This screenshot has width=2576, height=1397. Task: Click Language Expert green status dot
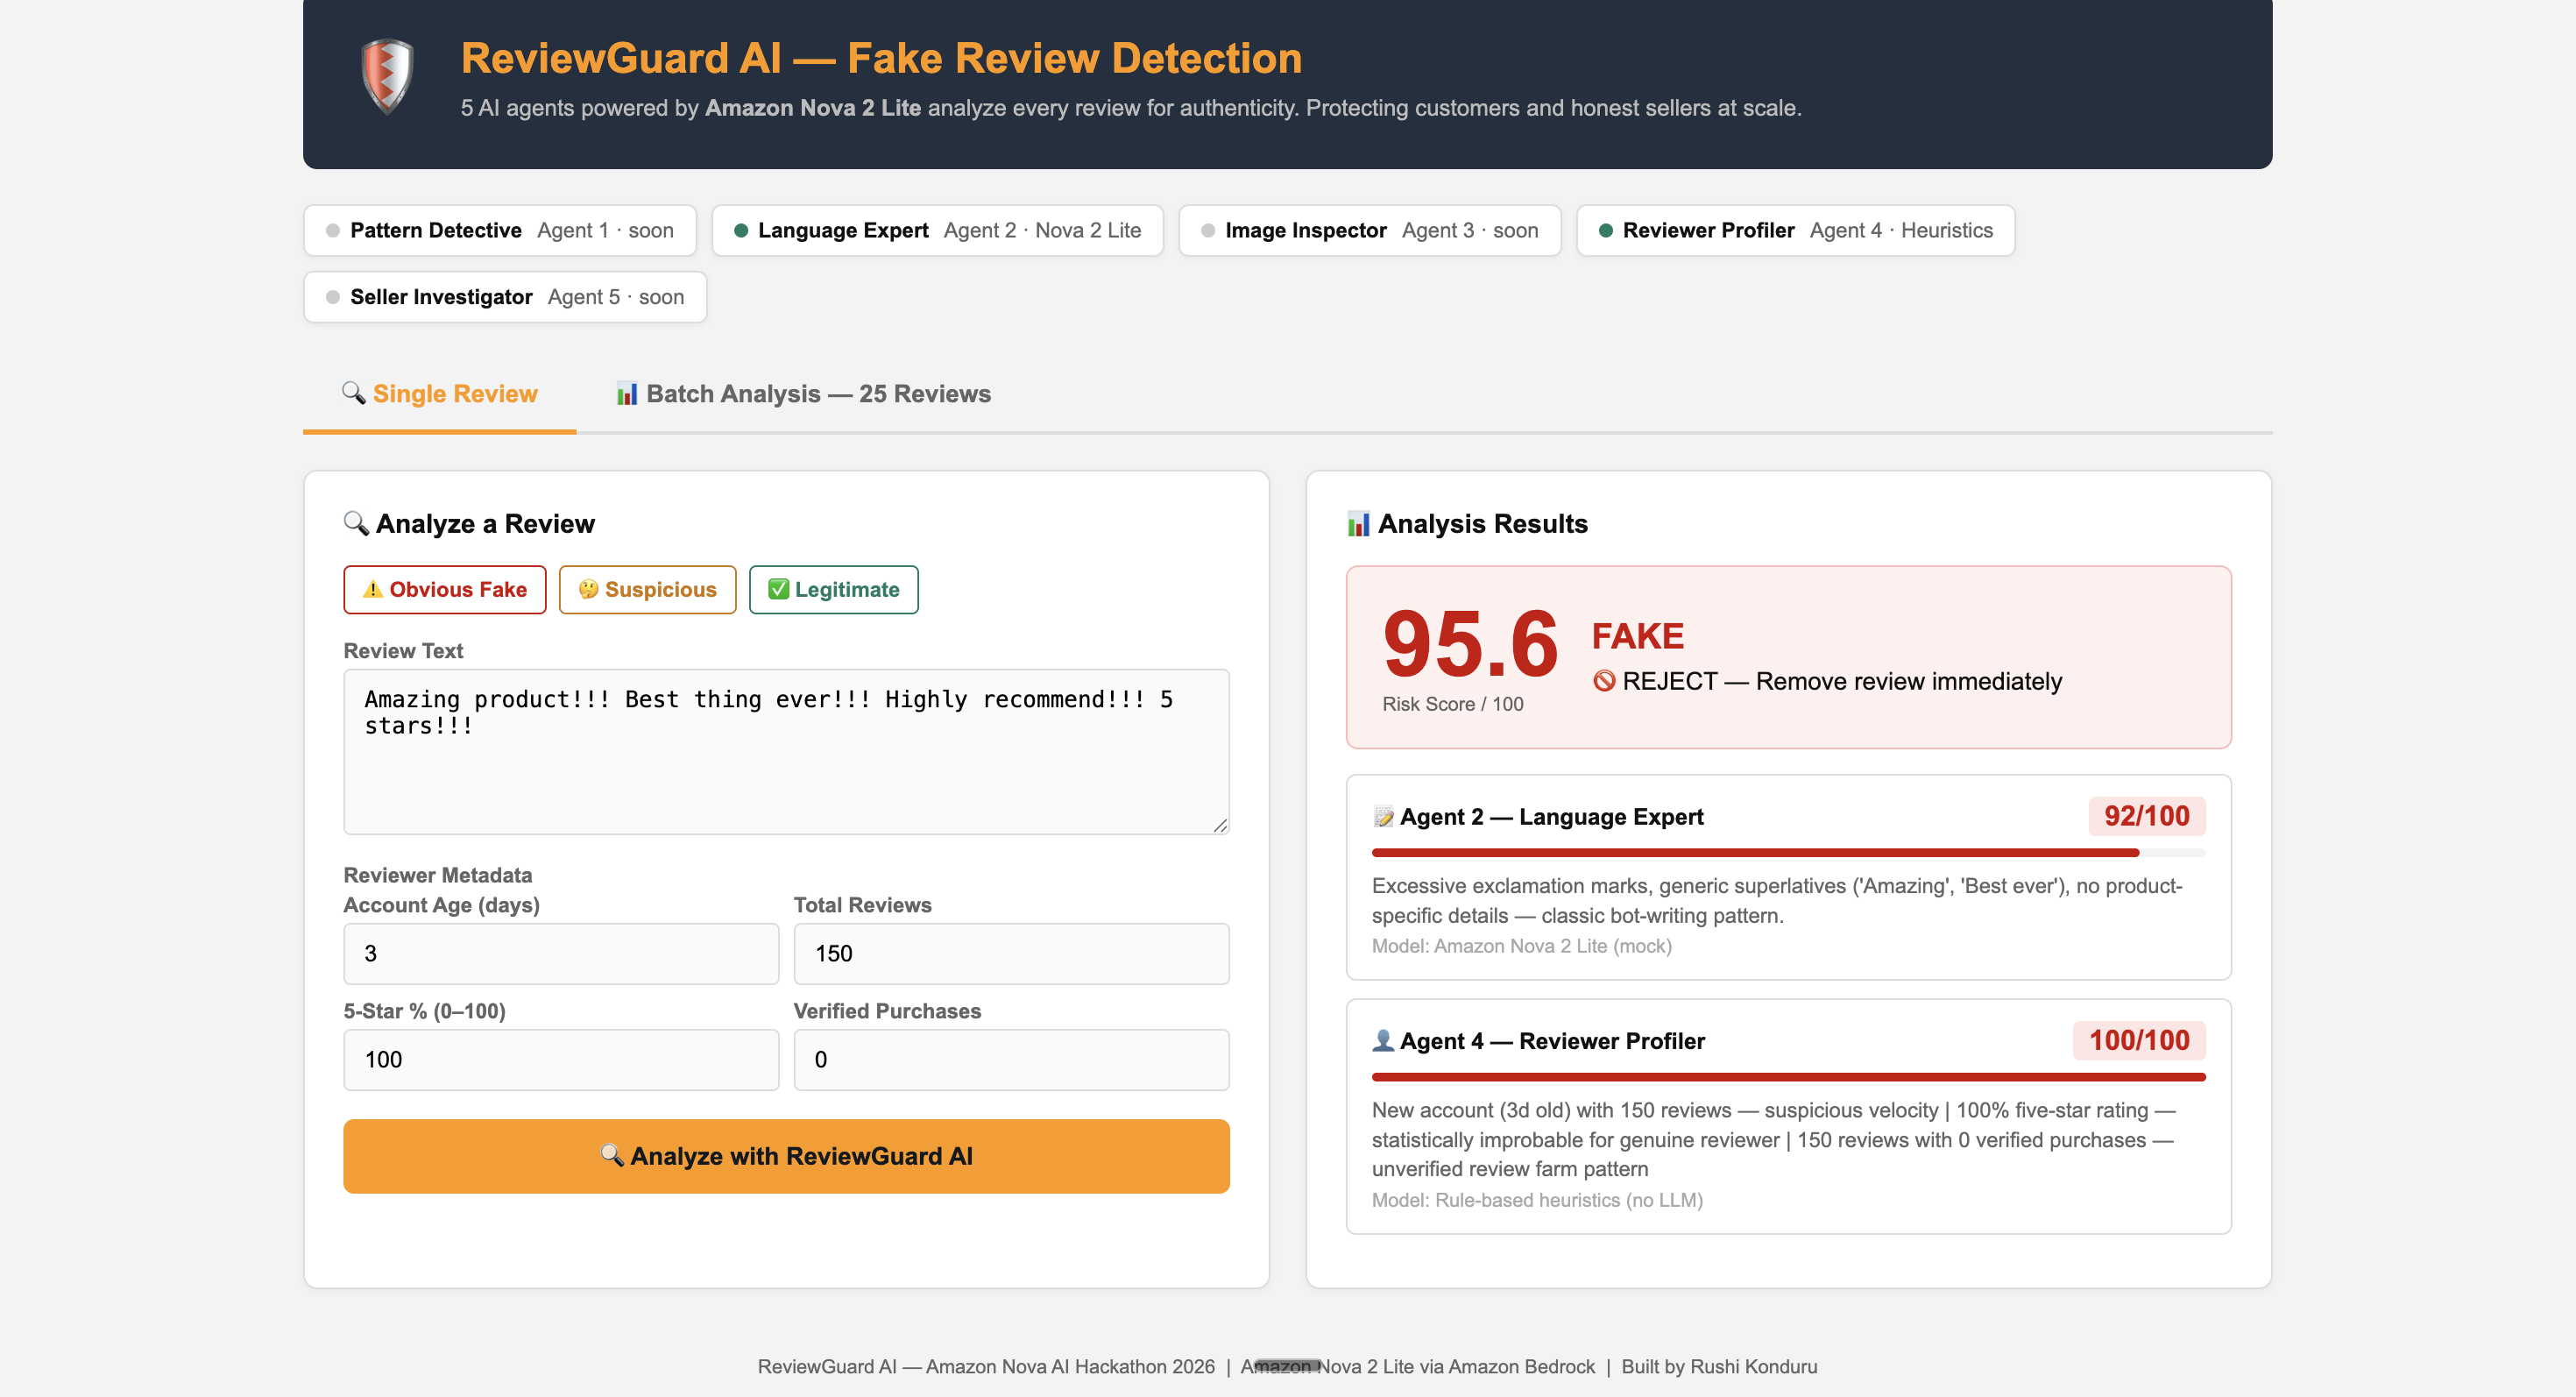point(741,231)
